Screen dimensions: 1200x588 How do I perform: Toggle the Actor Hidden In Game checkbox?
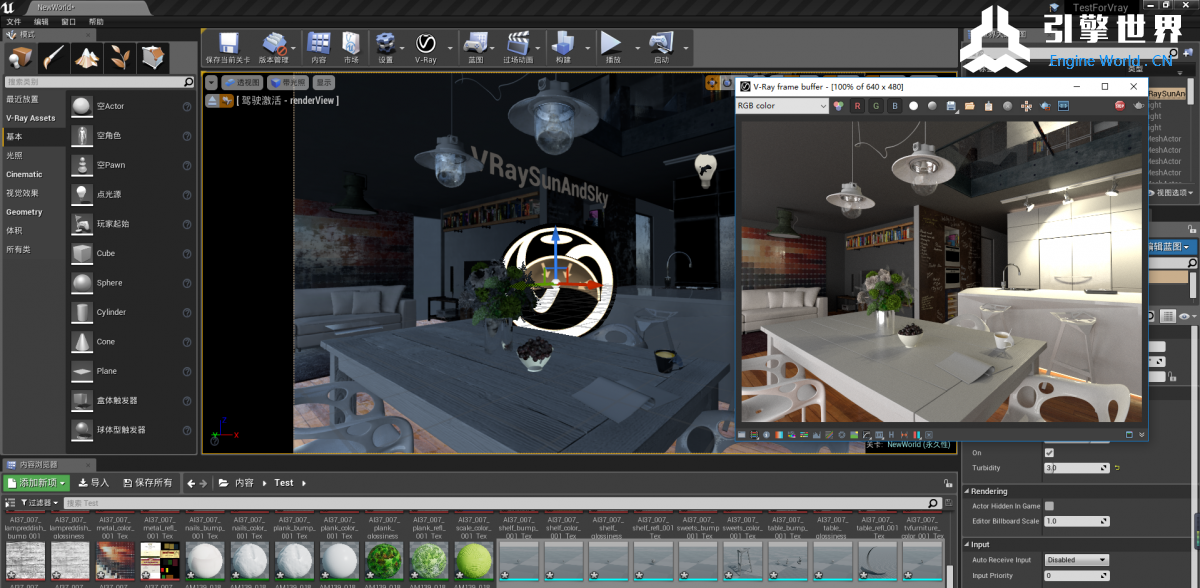[1049, 506]
